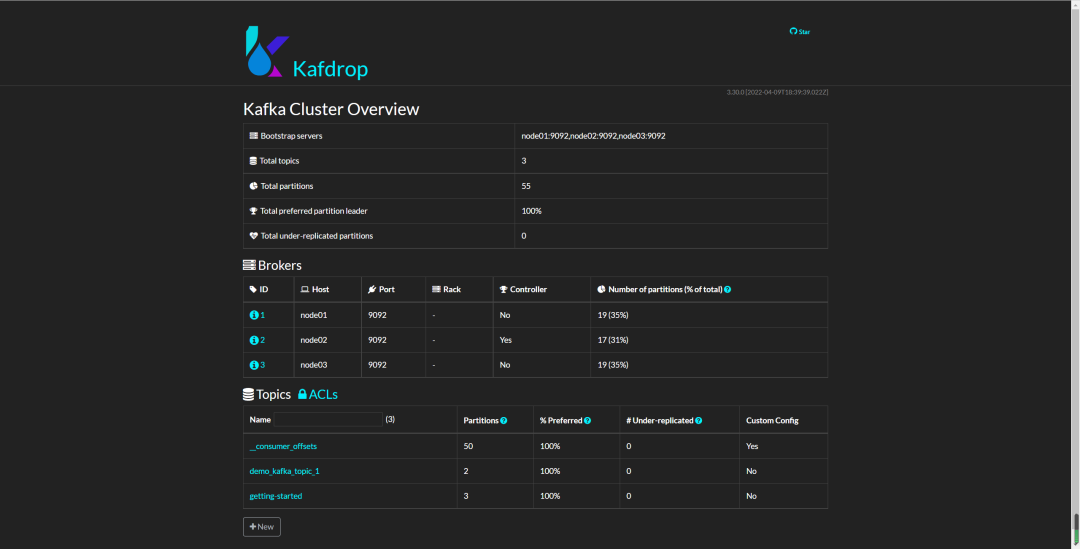Click the Custom Config column header
The width and height of the screenshot is (1080, 549).
(772, 420)
